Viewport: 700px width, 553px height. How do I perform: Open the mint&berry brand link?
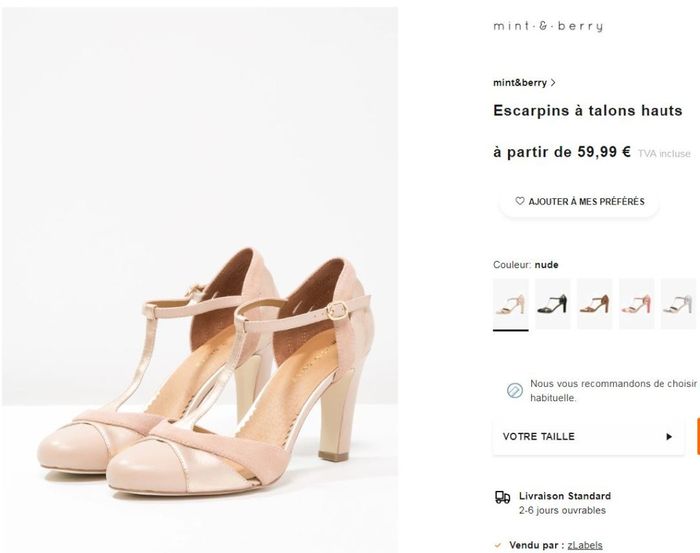520,83
